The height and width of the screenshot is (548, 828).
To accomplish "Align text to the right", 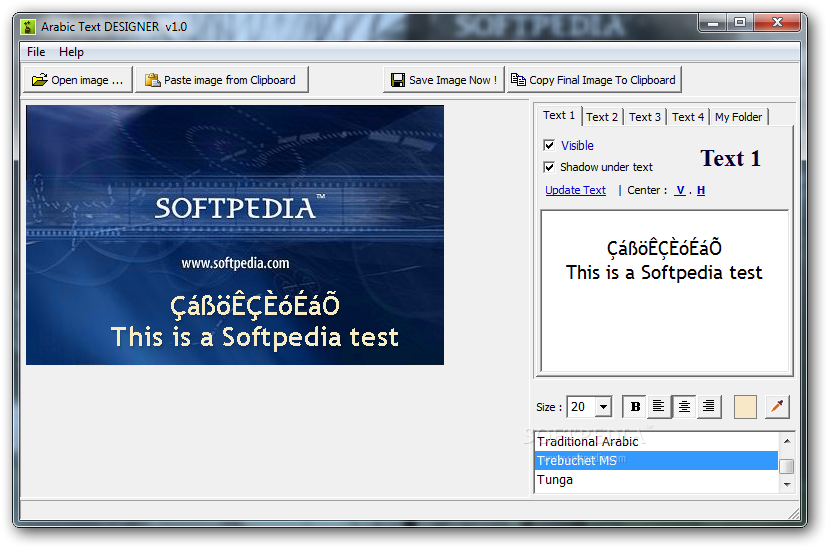I will [709, 407].
